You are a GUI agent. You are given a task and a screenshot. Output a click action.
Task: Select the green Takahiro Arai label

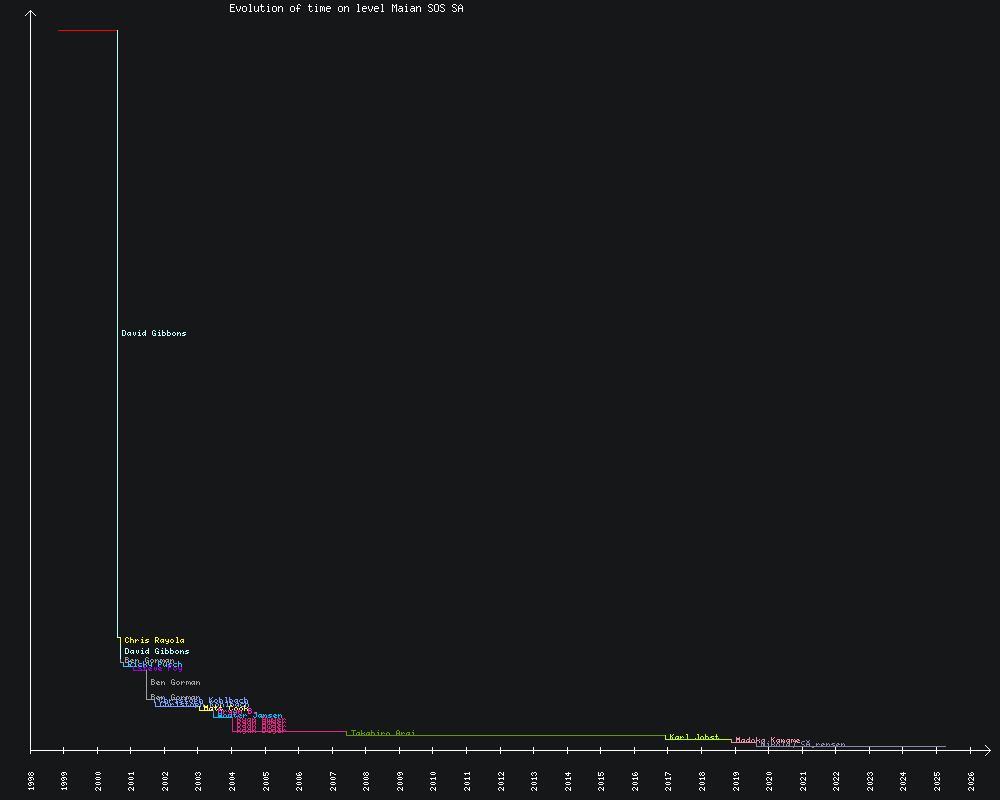pyautogui.click(x=382, y=733)
